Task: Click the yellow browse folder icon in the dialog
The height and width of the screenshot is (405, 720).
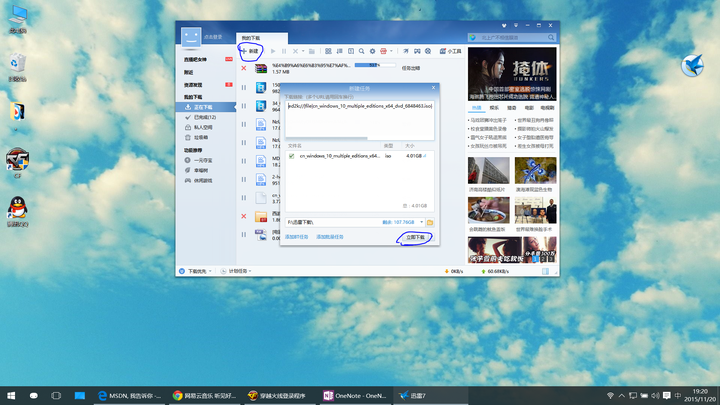Action: [430, 222]
